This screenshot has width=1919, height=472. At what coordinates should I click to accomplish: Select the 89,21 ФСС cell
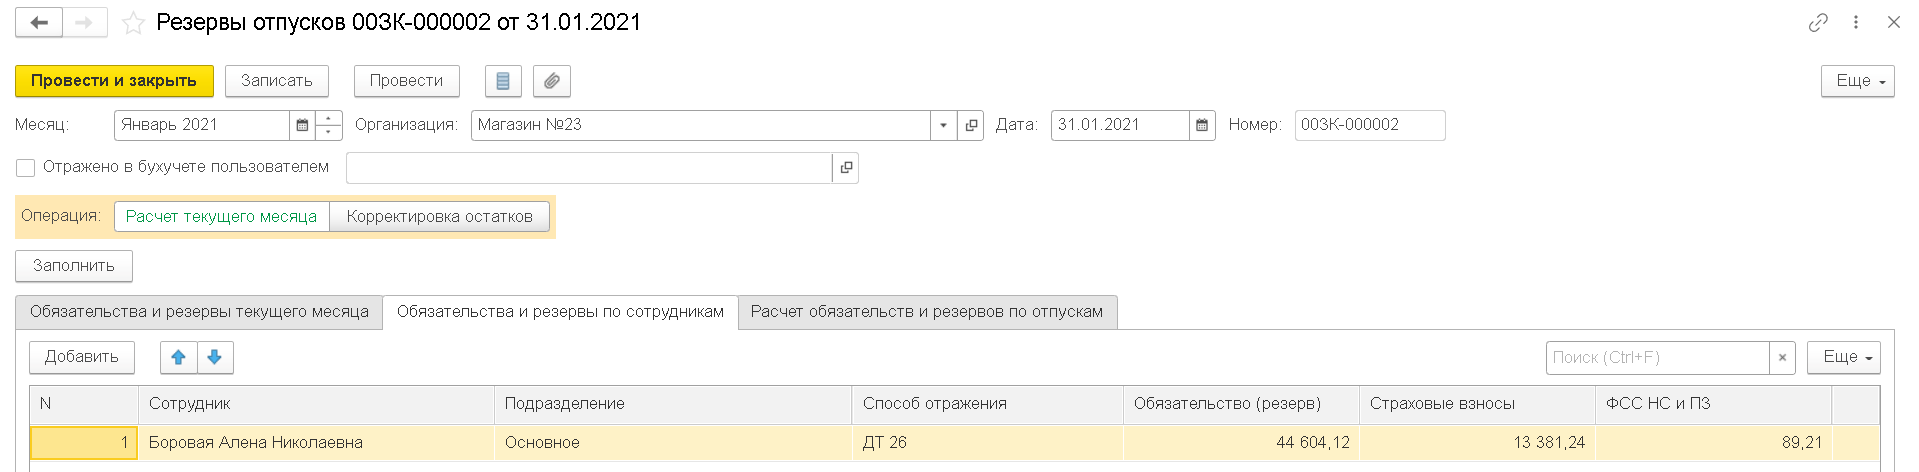pos(1713,442)
